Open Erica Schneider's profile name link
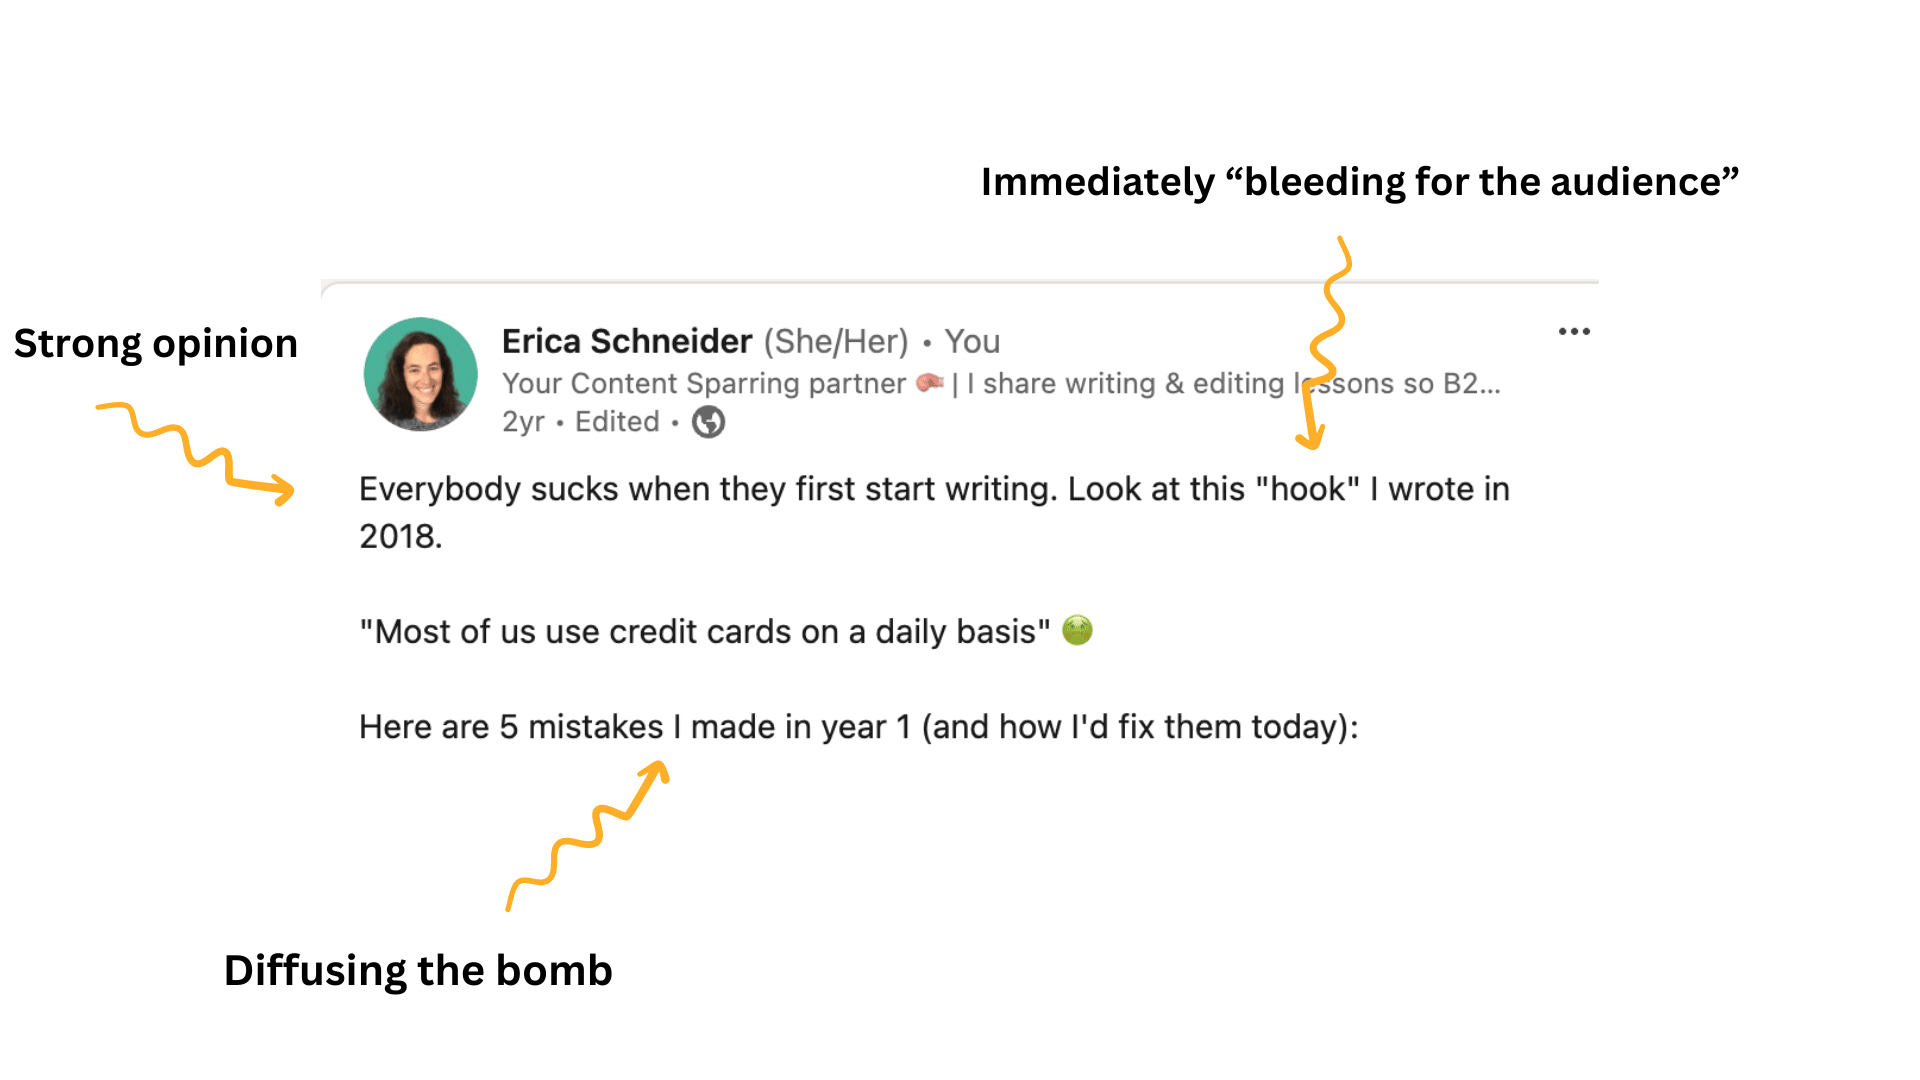Screen dimensions: 1920x1080 [627, 341]
